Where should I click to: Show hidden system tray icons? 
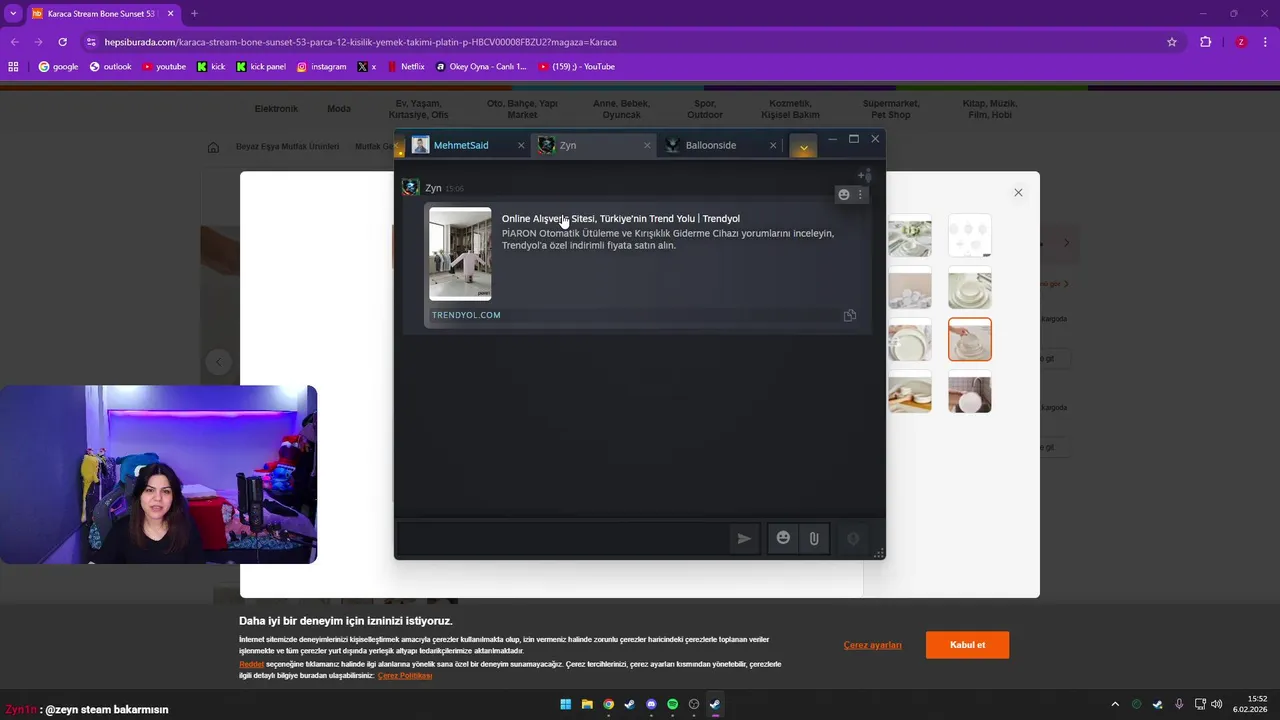pos(1115,704)
